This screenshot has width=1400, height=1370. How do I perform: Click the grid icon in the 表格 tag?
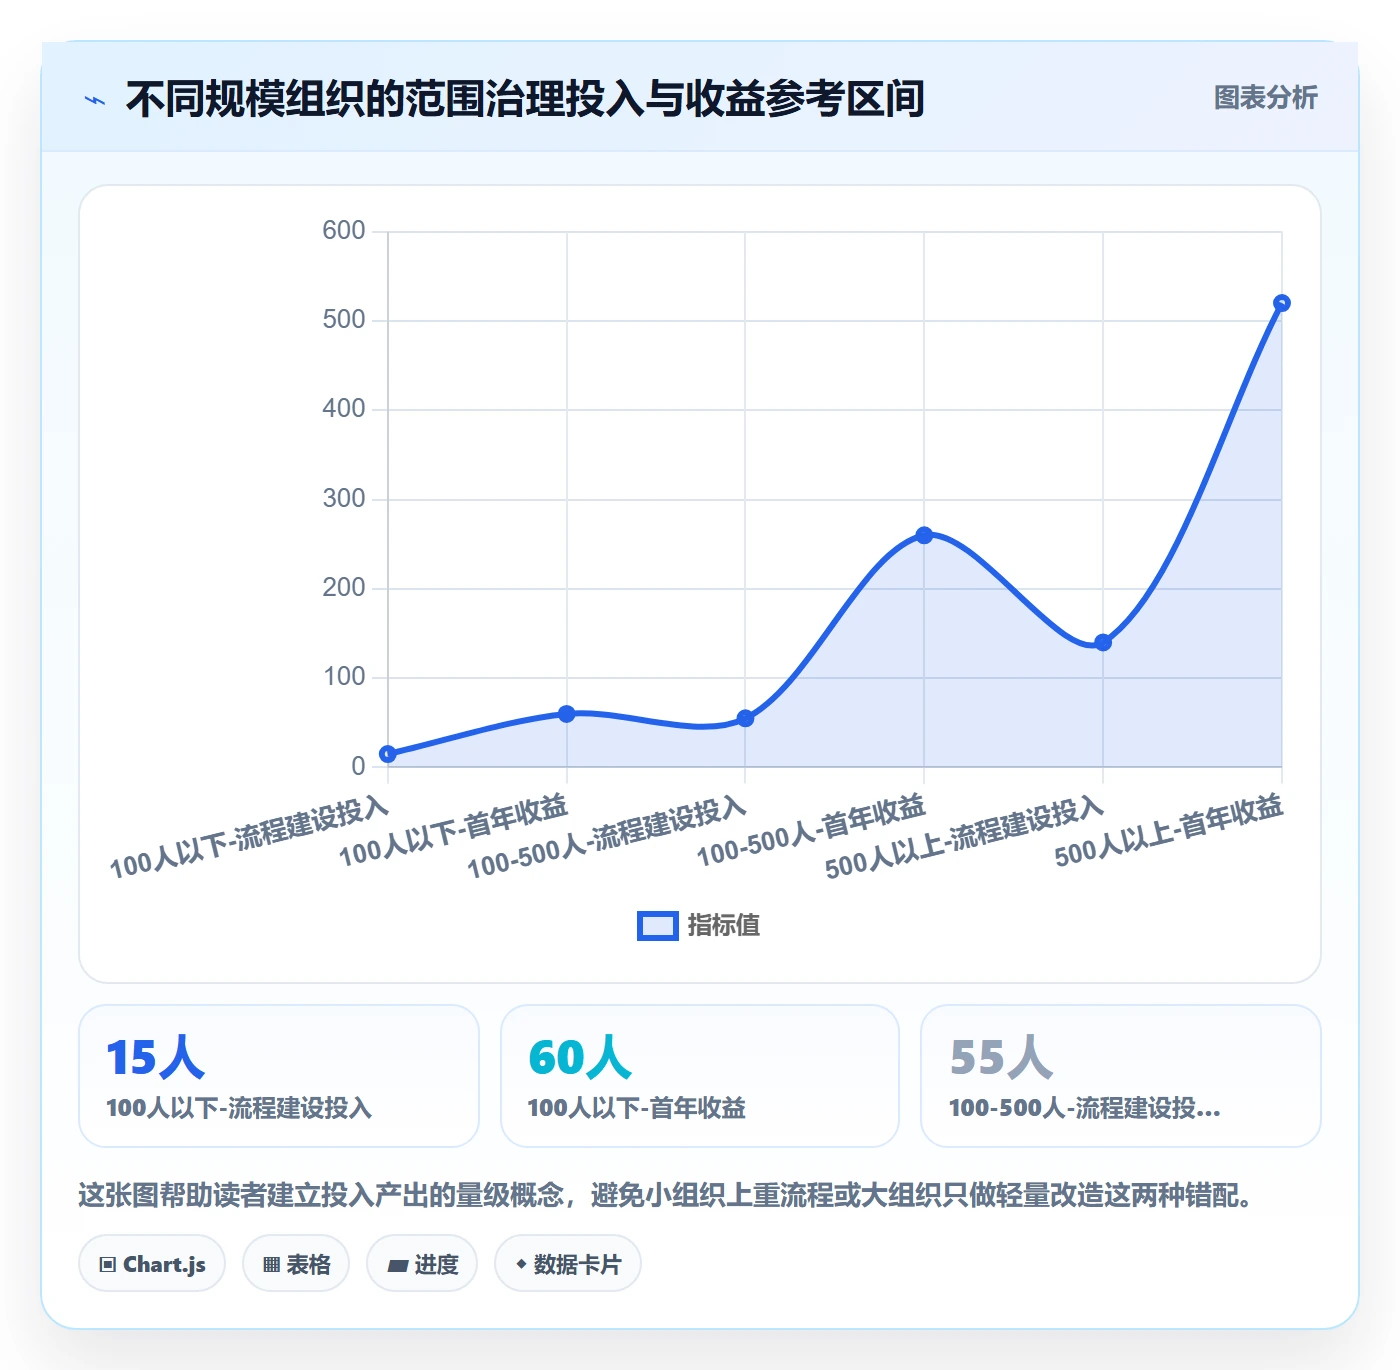pyautogui.click(x=271, y=1265)
